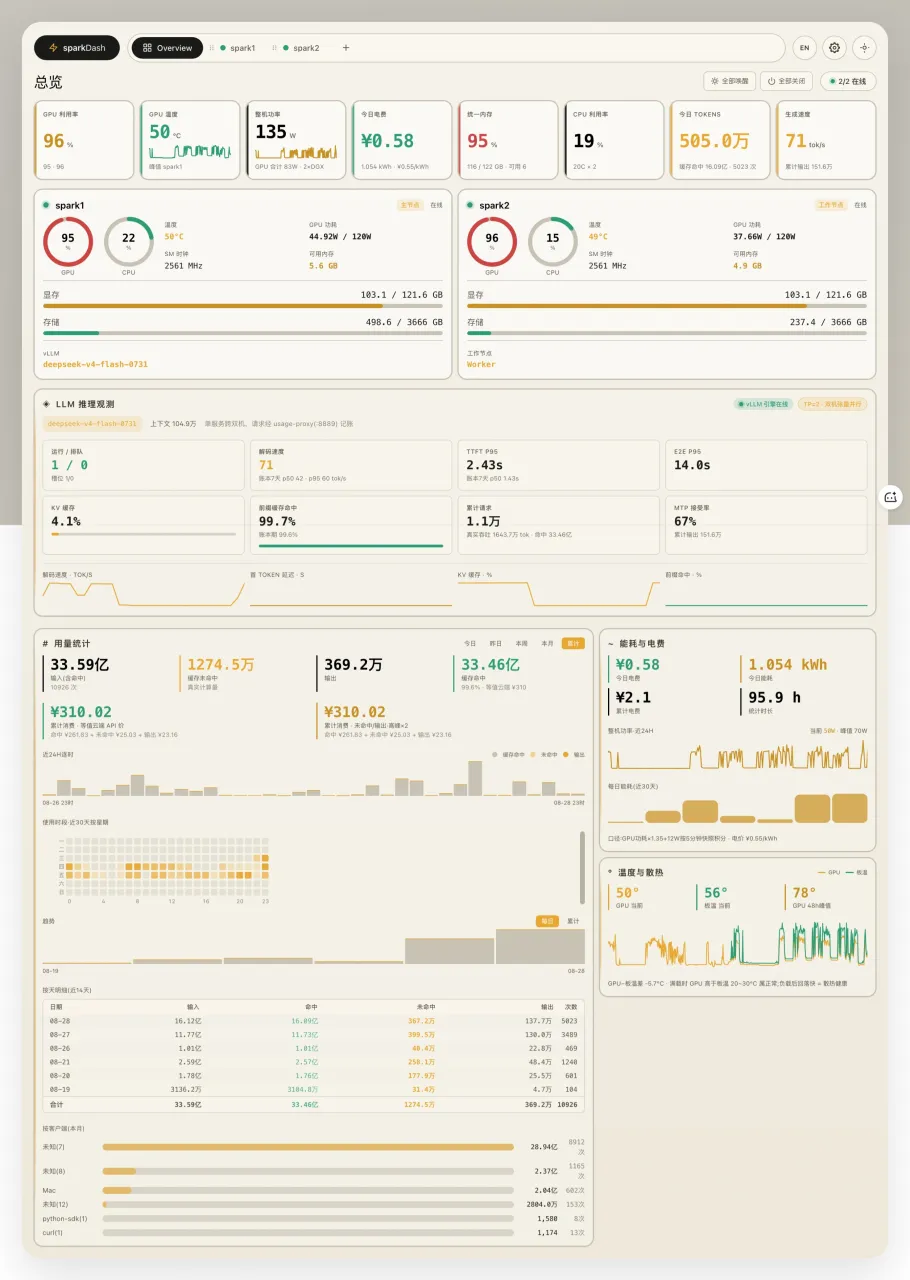This screenshot has height=1280, width=910.
Task: Click the drag handle before the spark2 tab
Action: click(275, 48)
